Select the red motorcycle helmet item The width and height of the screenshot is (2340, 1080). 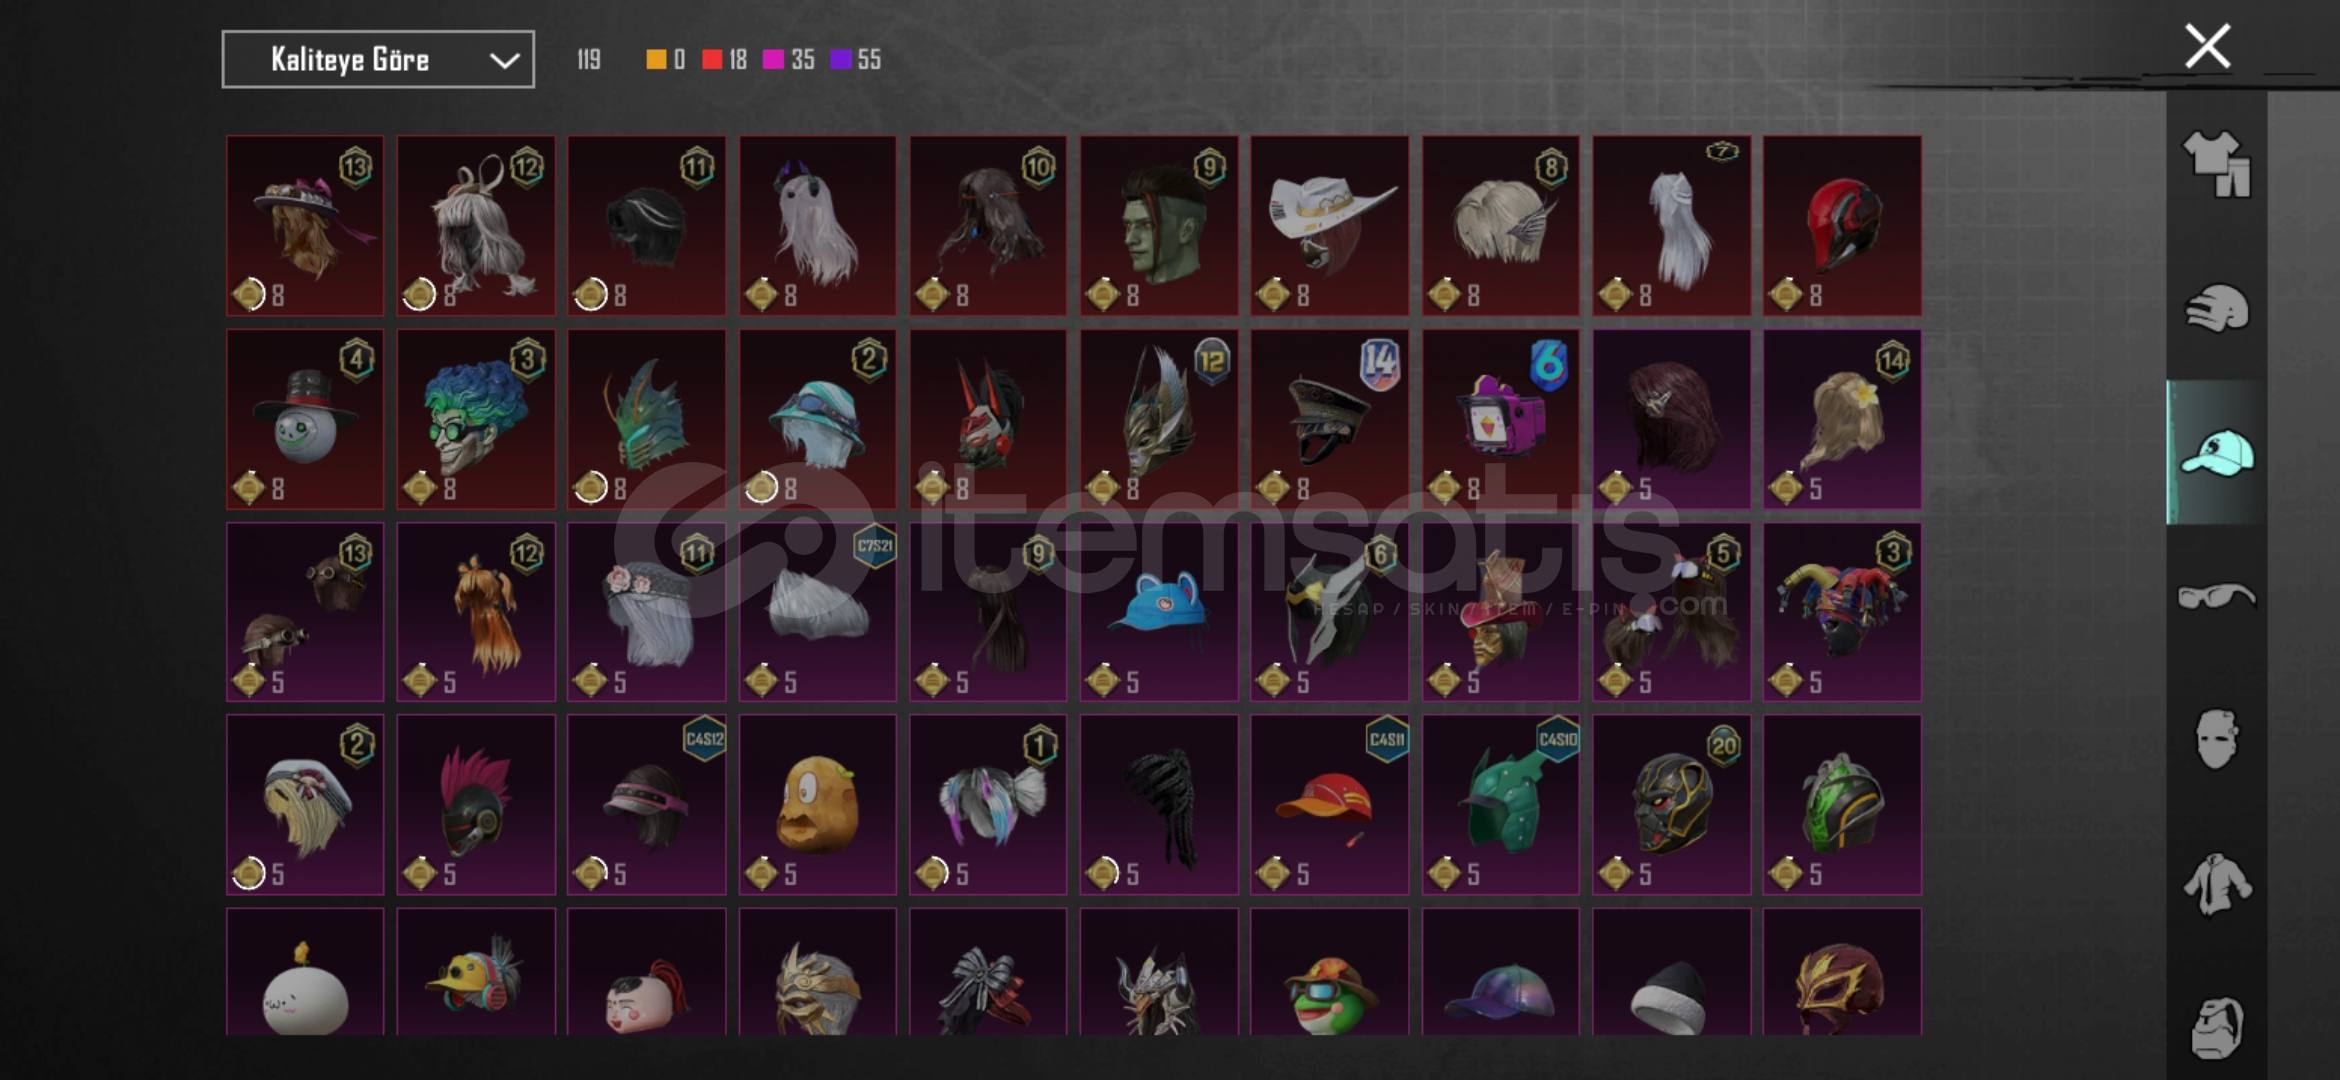[x=1841, y=226]
